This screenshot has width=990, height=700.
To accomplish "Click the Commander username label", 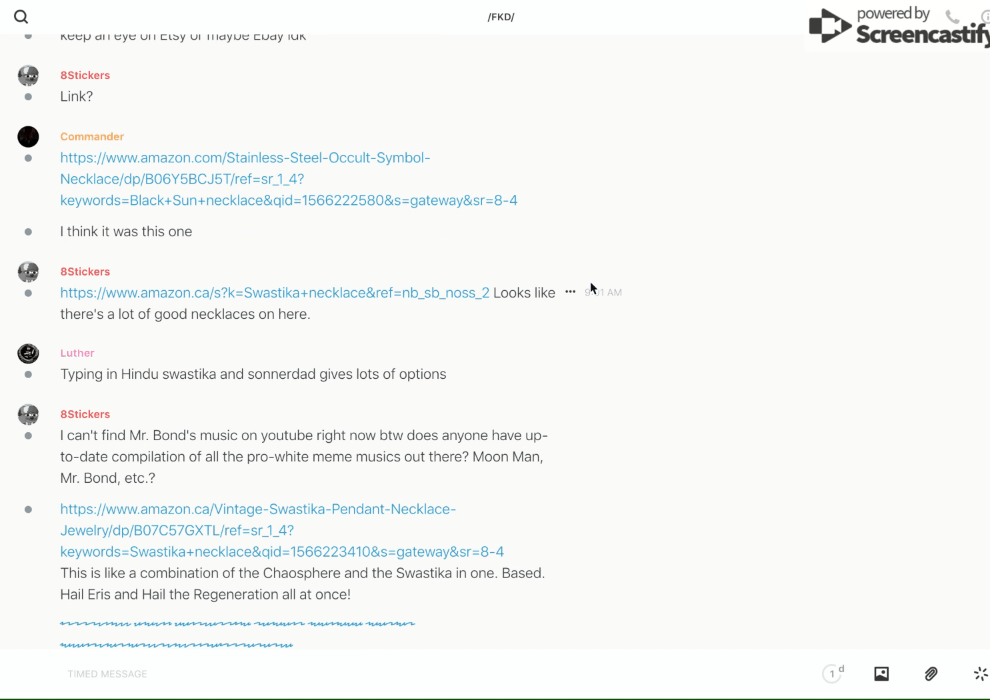I will click(x=92, y=137).
